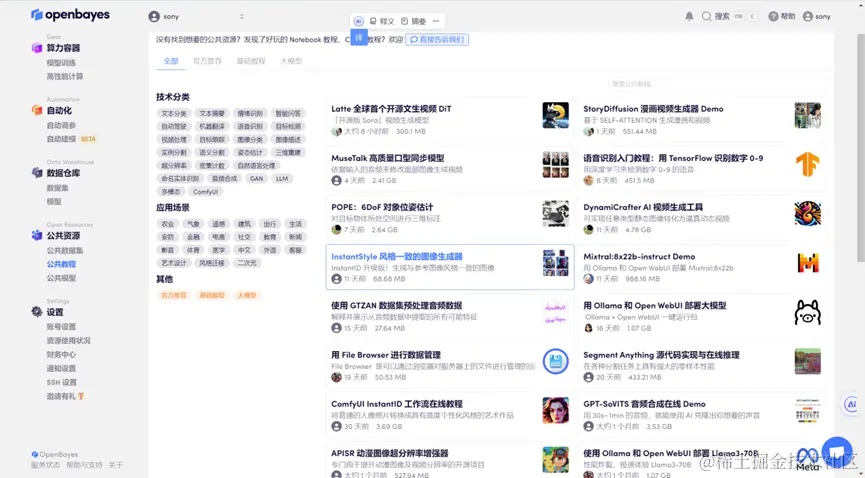Click the 摘要 button in floating toolbar

[413, 21]
